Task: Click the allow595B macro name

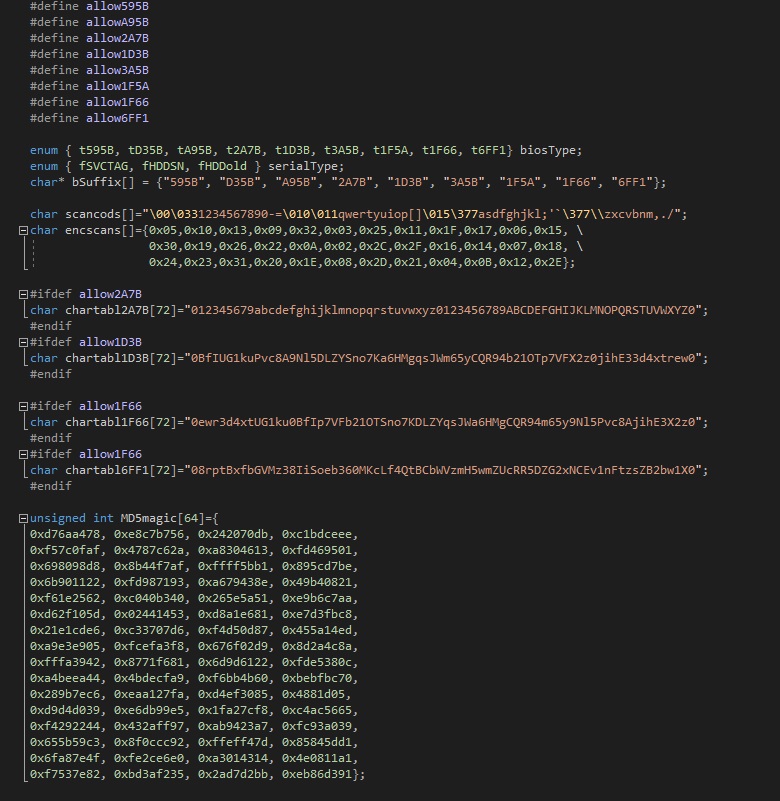Action: click(x=117, y=6)
